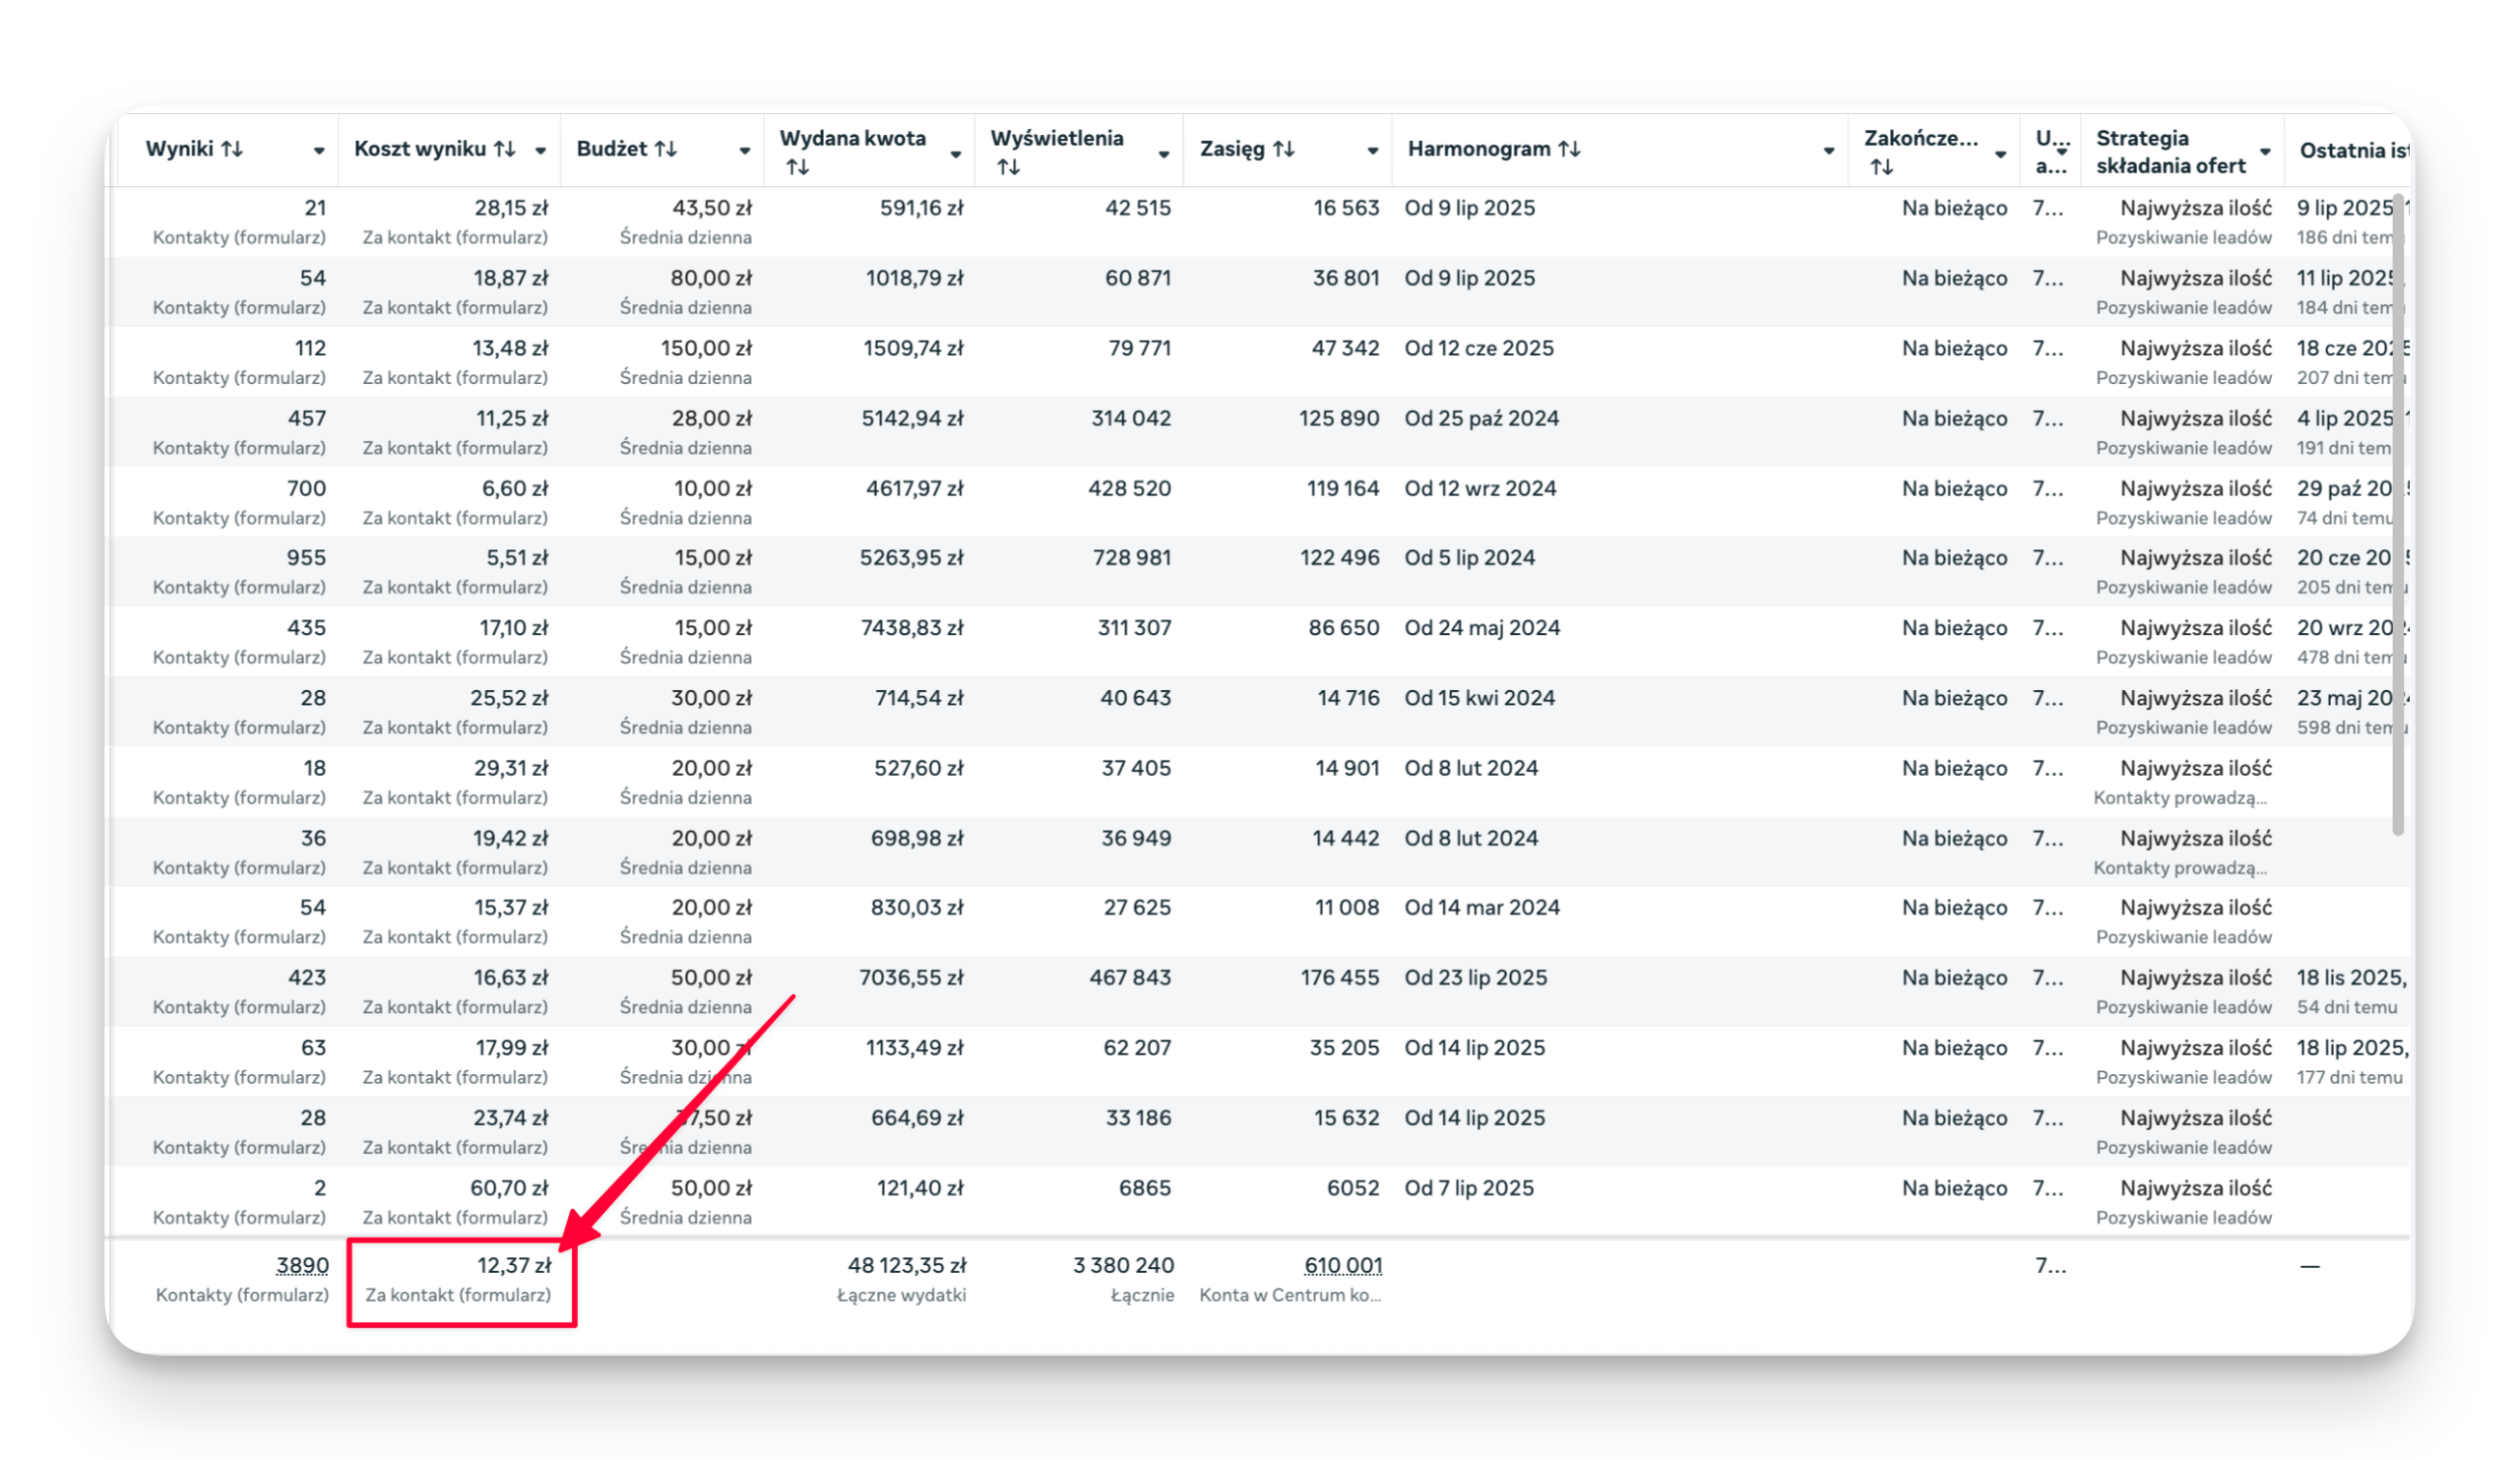This screenshot has width=2520, height=1460.
Task: Open the Zasięg column dropdown arrow
Action: pos(1372,151)
